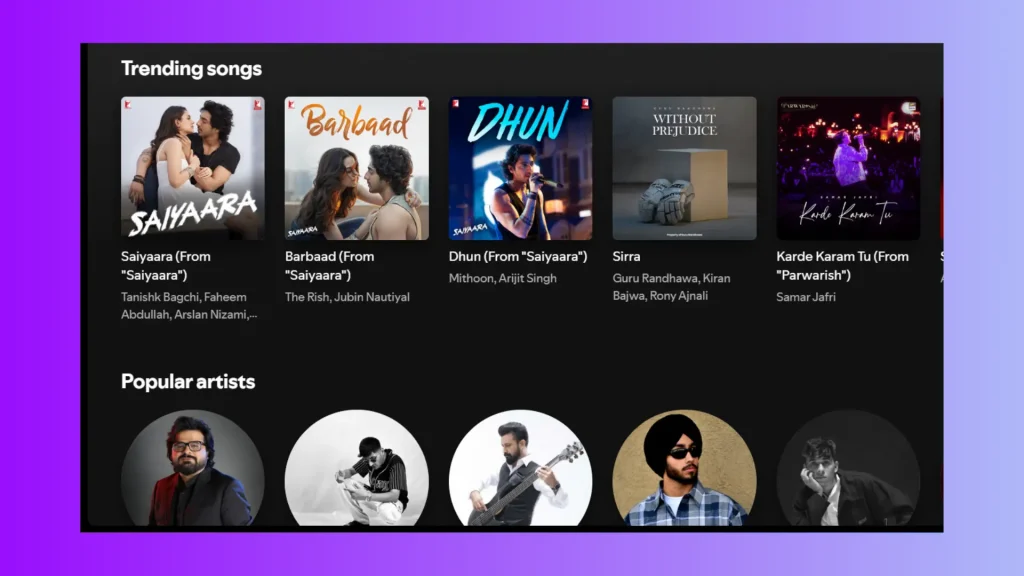The image size is (1024, 576).
Task: Open the Without Prejudice cover for Sirra
Action: 683,167
